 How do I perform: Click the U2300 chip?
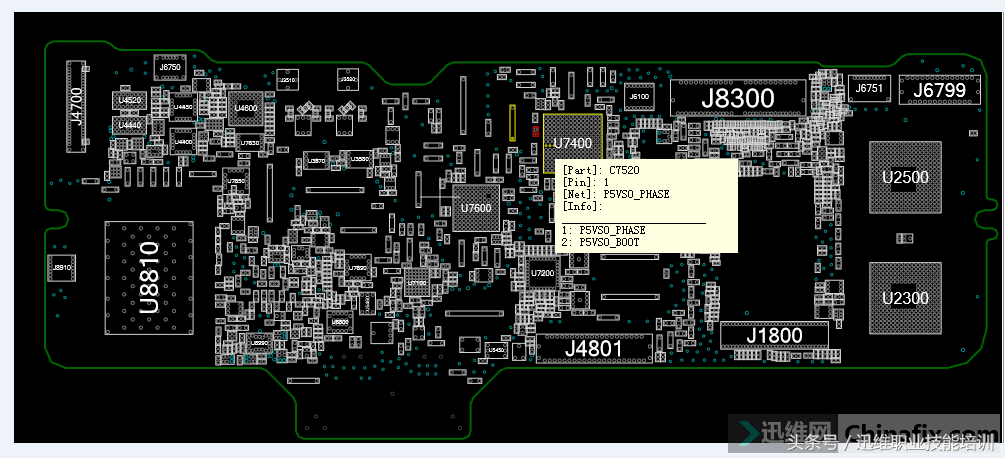(x=905, y=298)
